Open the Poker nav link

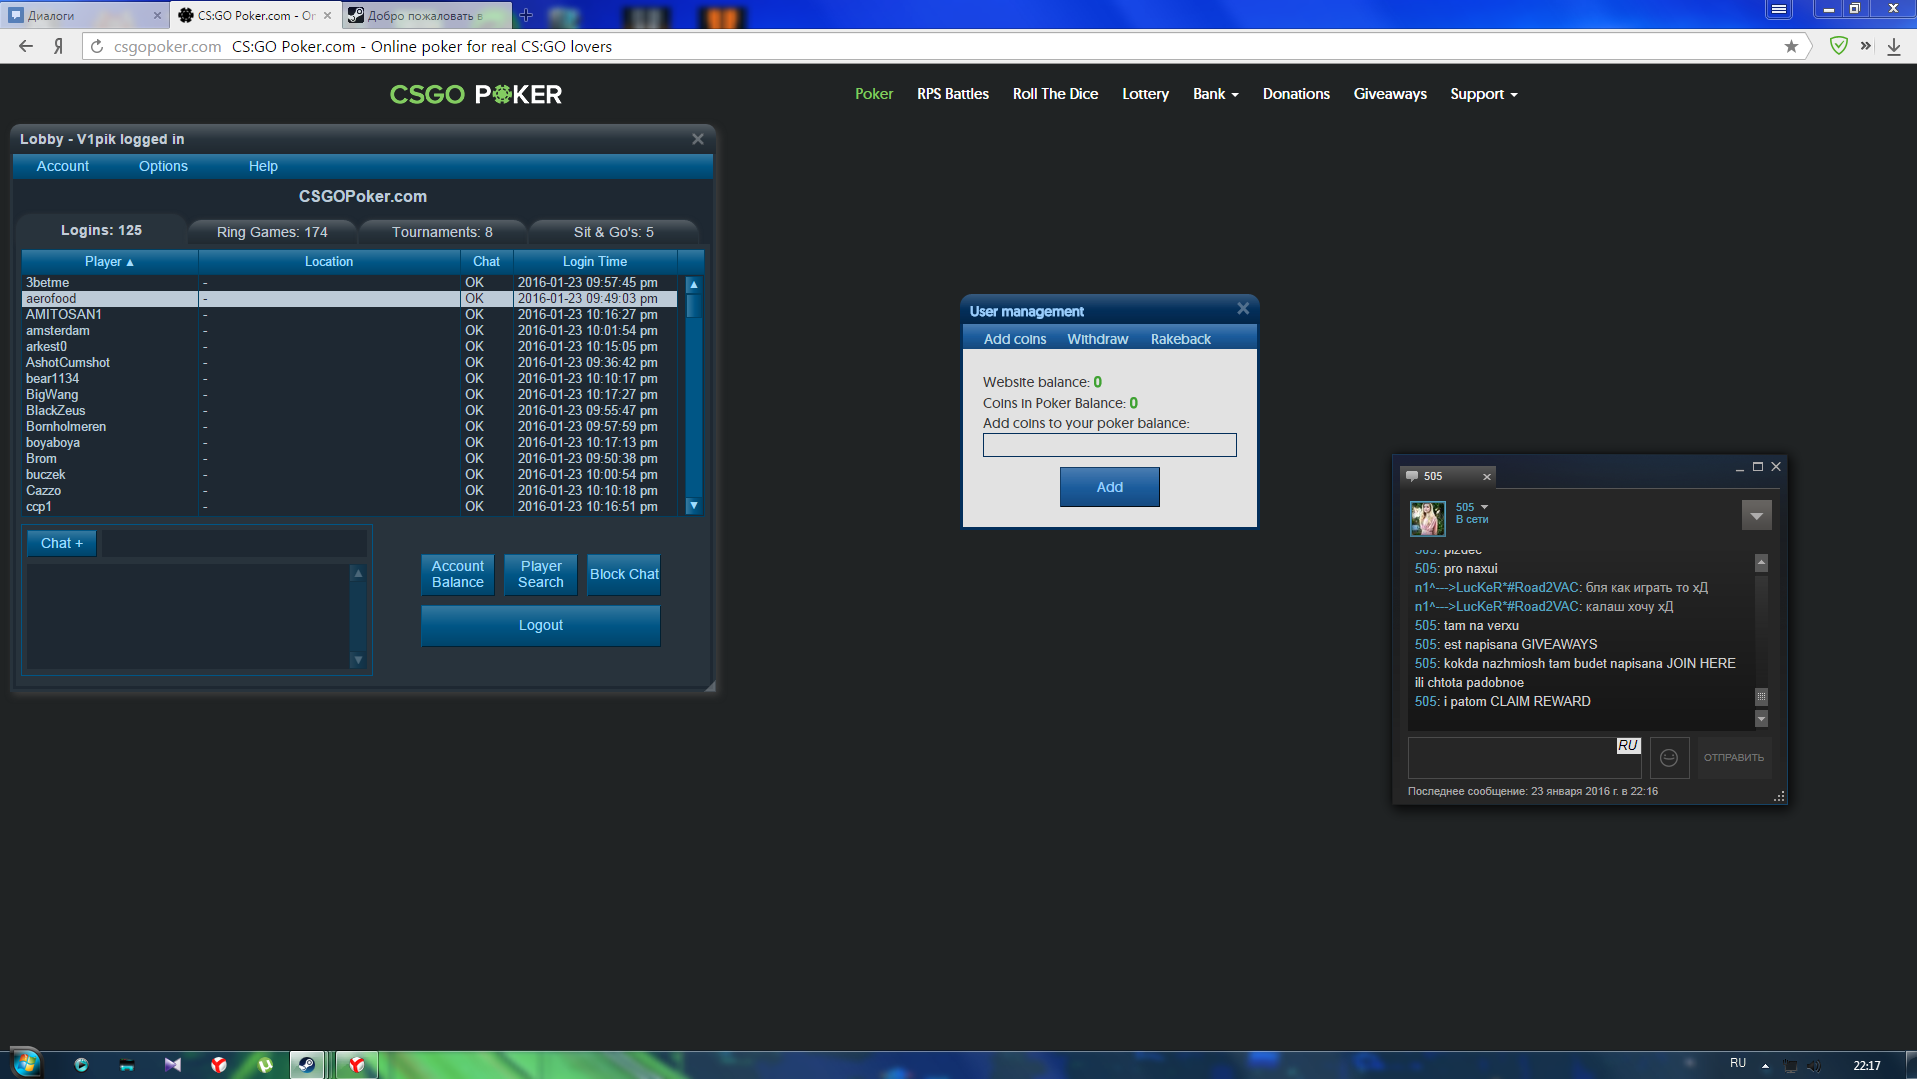point(874,94)
